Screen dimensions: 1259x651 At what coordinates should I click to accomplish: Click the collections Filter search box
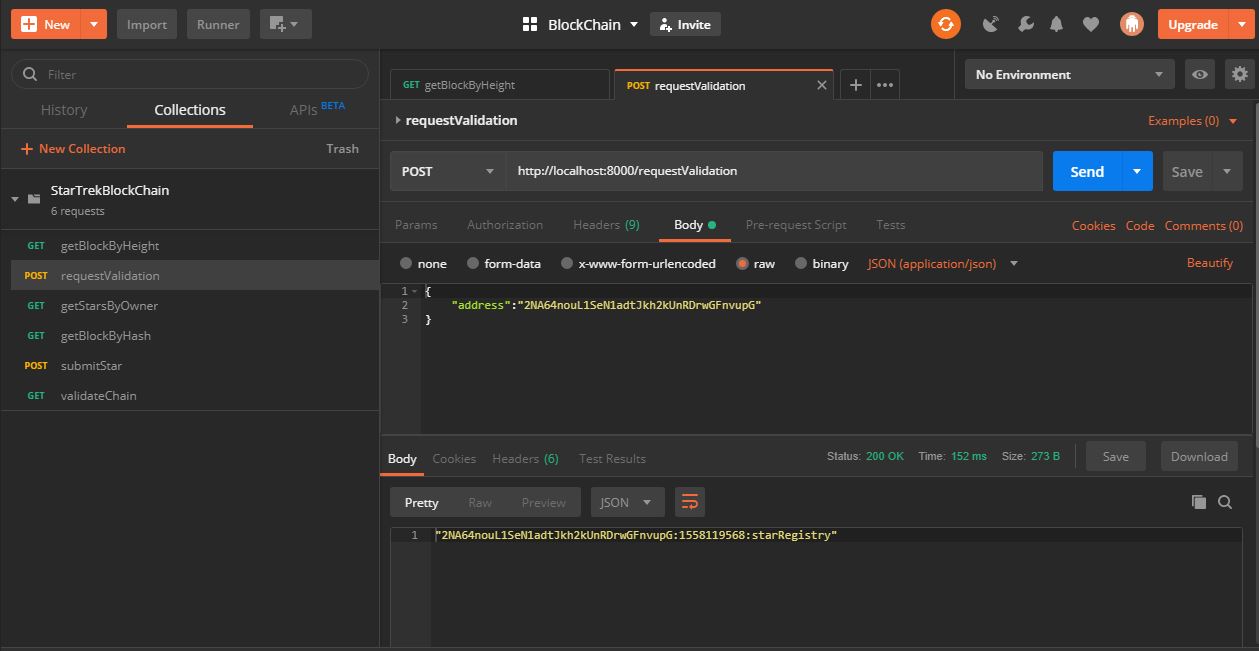[x=189, y=74]
